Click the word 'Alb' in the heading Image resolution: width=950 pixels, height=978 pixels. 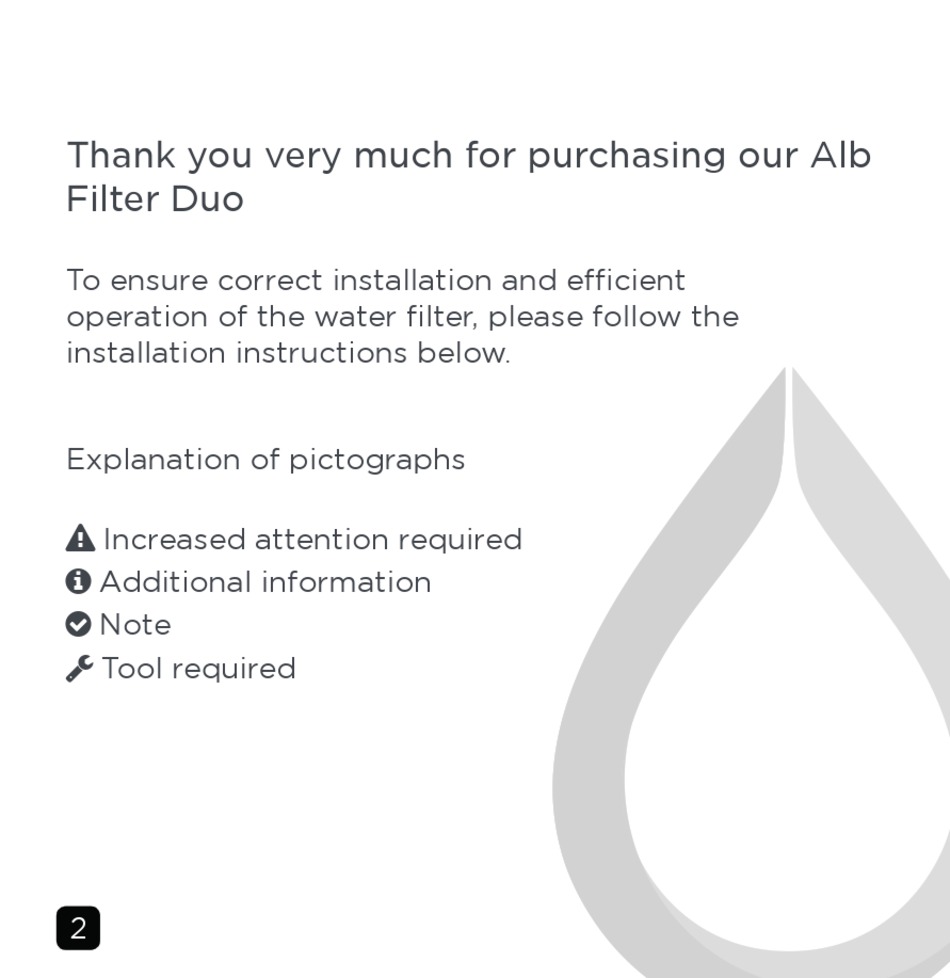(840, 155)
